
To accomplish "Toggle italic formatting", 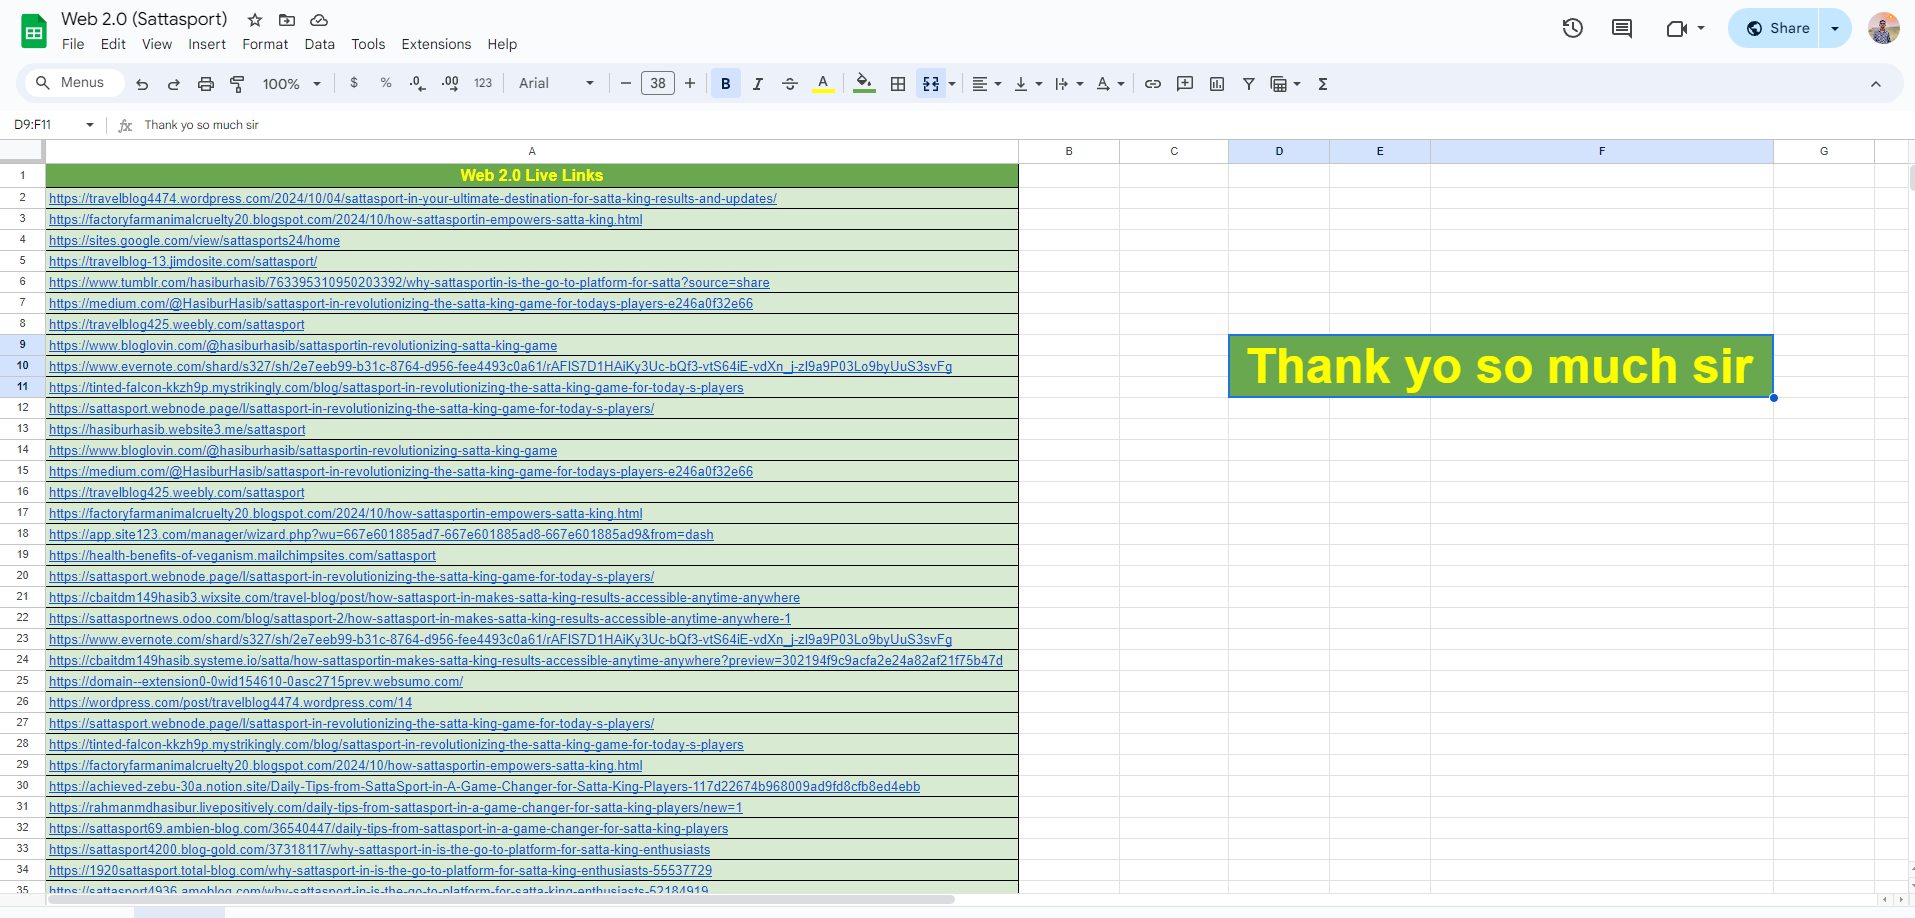I will point(757,84).
